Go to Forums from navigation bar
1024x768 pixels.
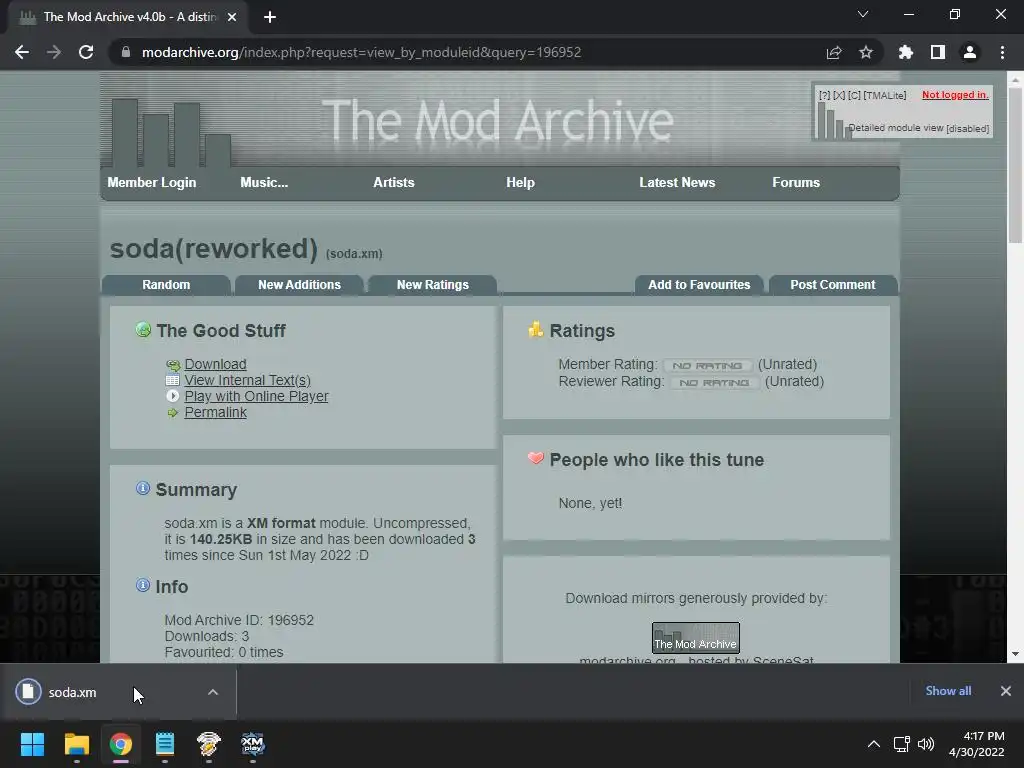(x=796, y=183)
